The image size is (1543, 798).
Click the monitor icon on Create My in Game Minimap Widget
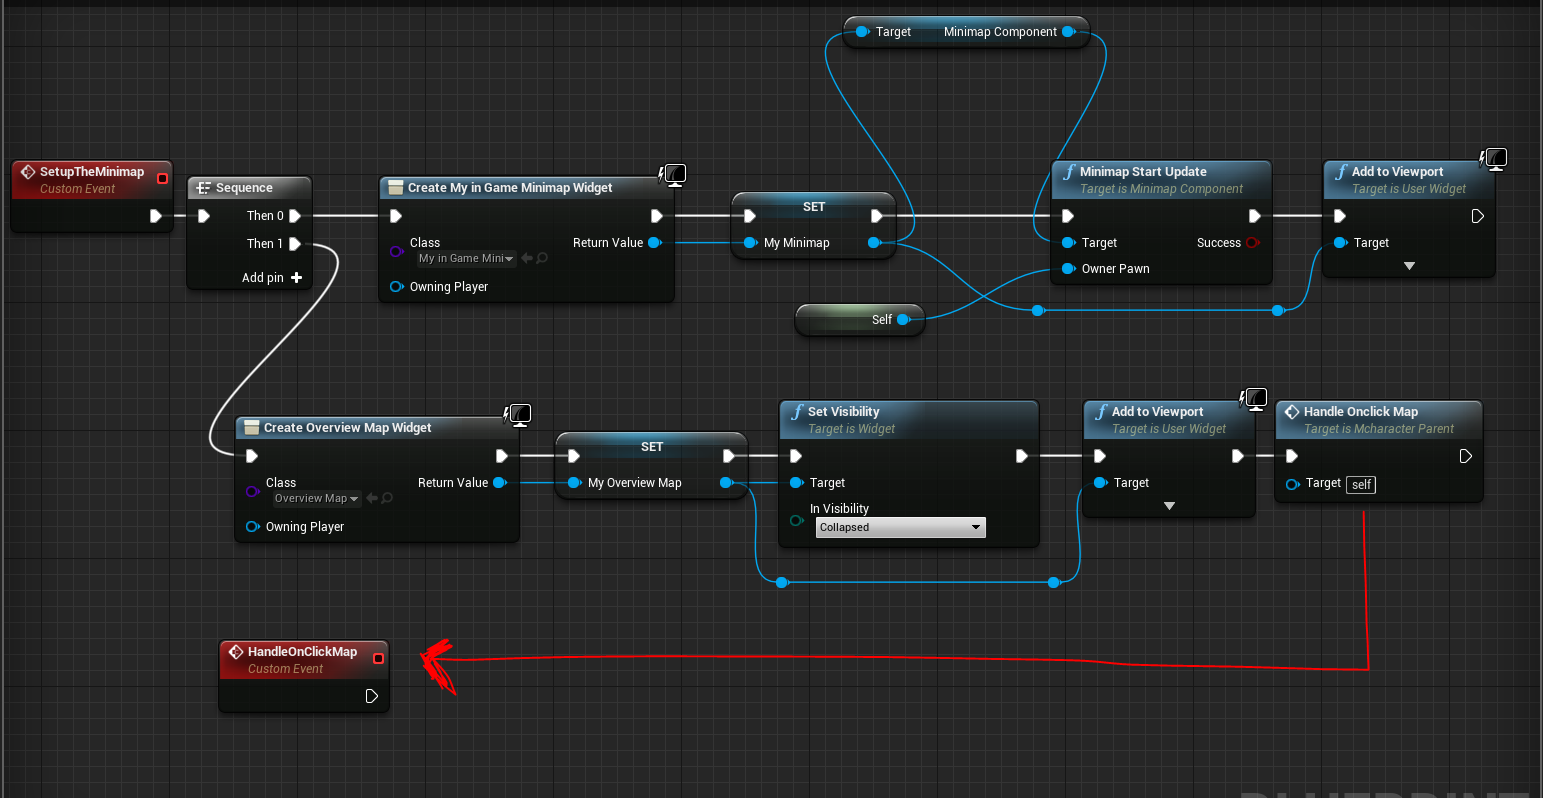(674, 174)
